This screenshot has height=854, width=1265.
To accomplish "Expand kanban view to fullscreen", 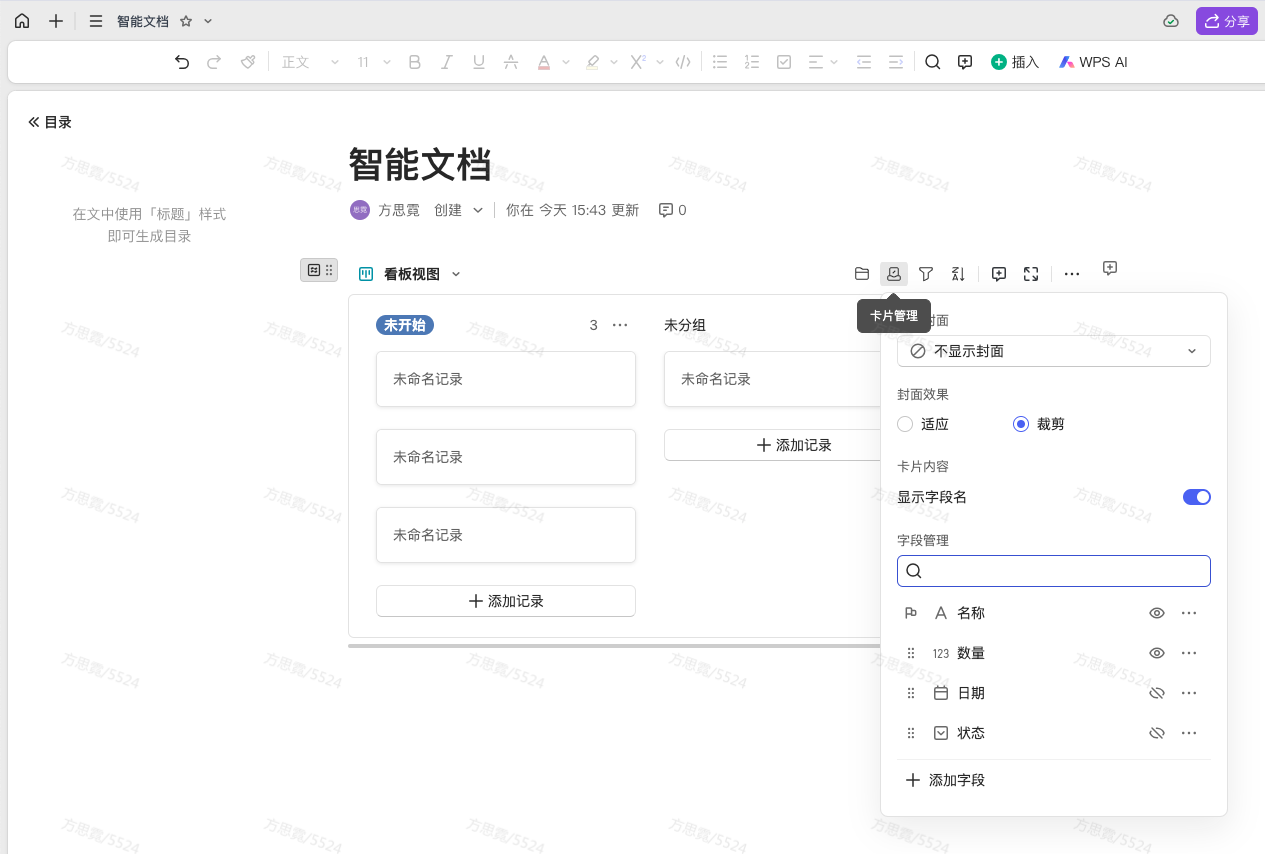I will point(1031,274).
